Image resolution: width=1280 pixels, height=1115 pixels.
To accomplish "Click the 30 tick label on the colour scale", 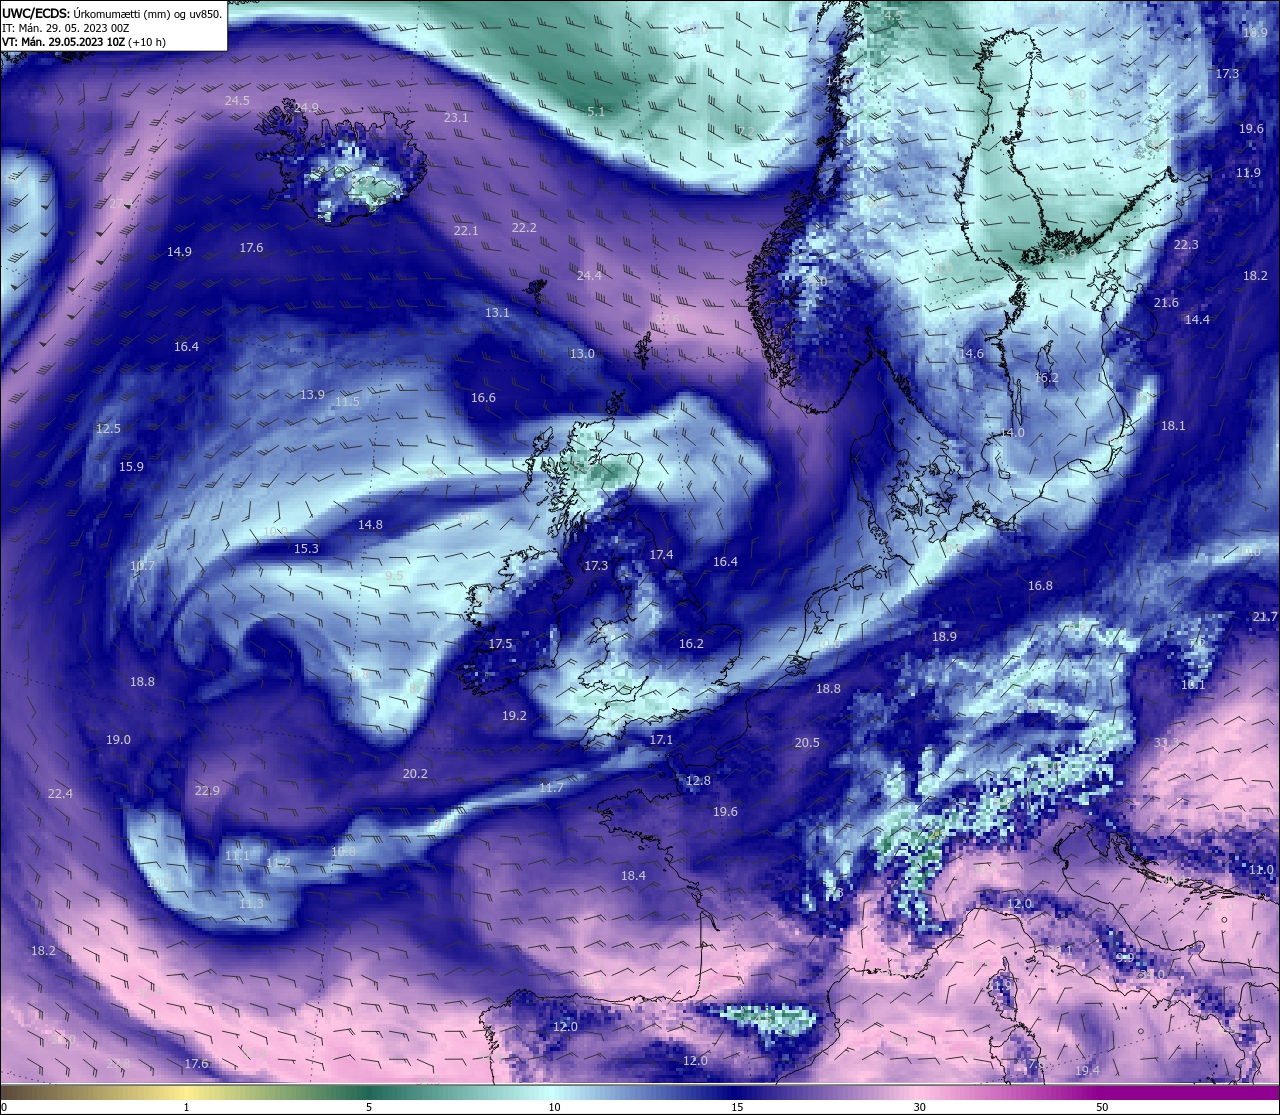I will coord(919,1106).
